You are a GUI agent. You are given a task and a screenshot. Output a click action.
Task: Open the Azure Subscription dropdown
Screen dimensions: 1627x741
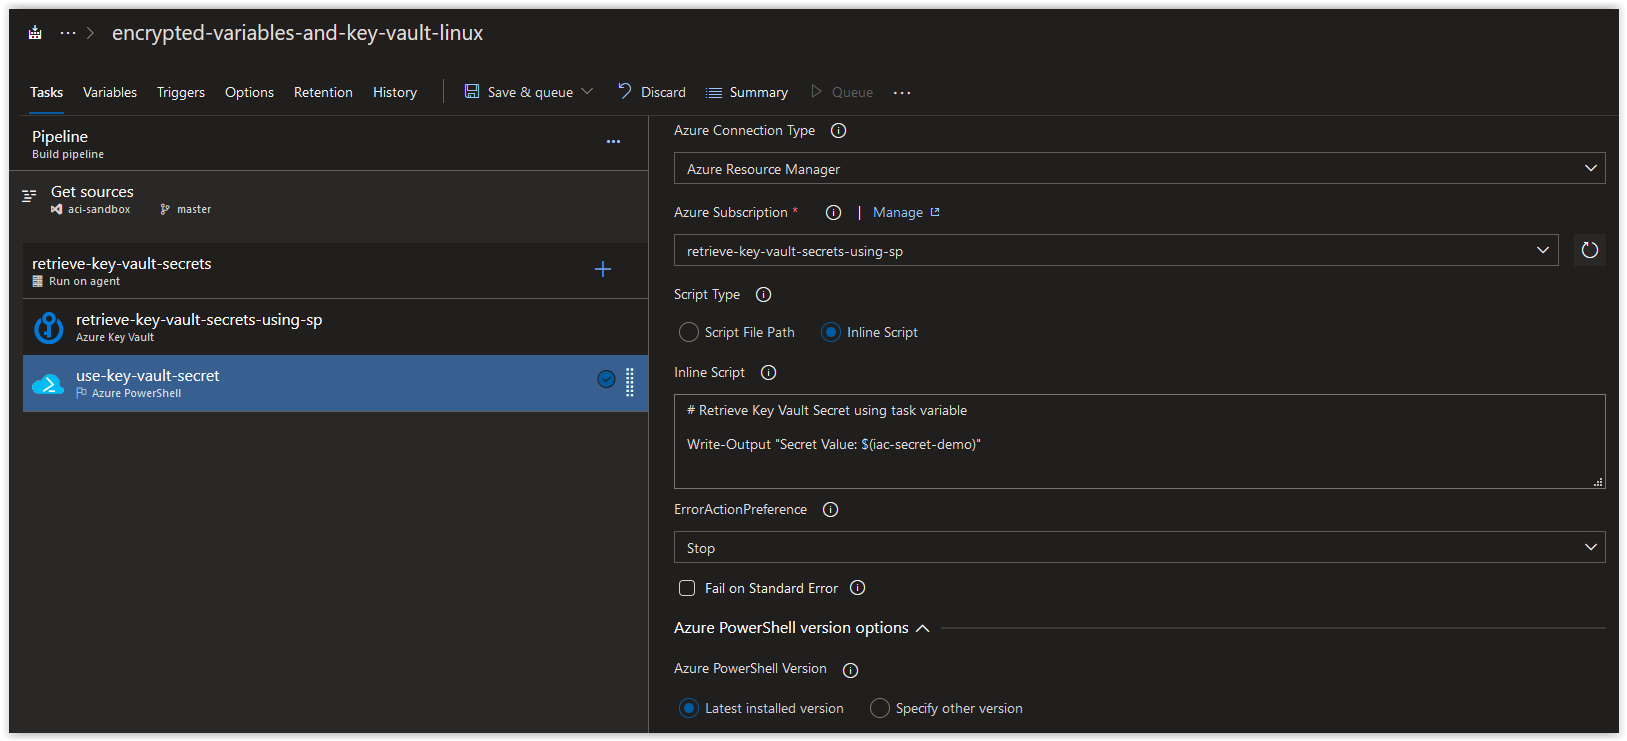click(1116, 250)
